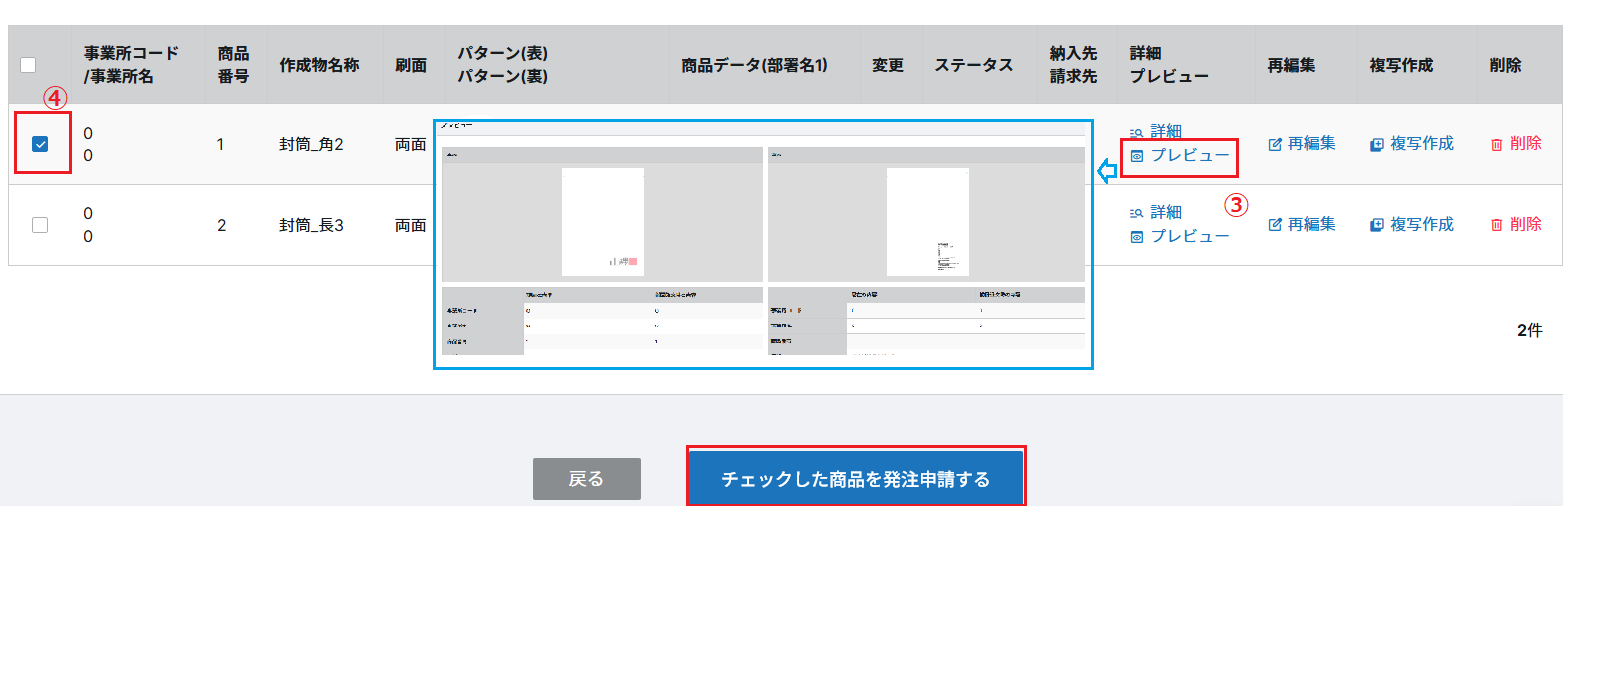Click プレビュー for 封筒_長3 row
This screenshot has width=1623, height=675.
click(x=1180, y=236)
